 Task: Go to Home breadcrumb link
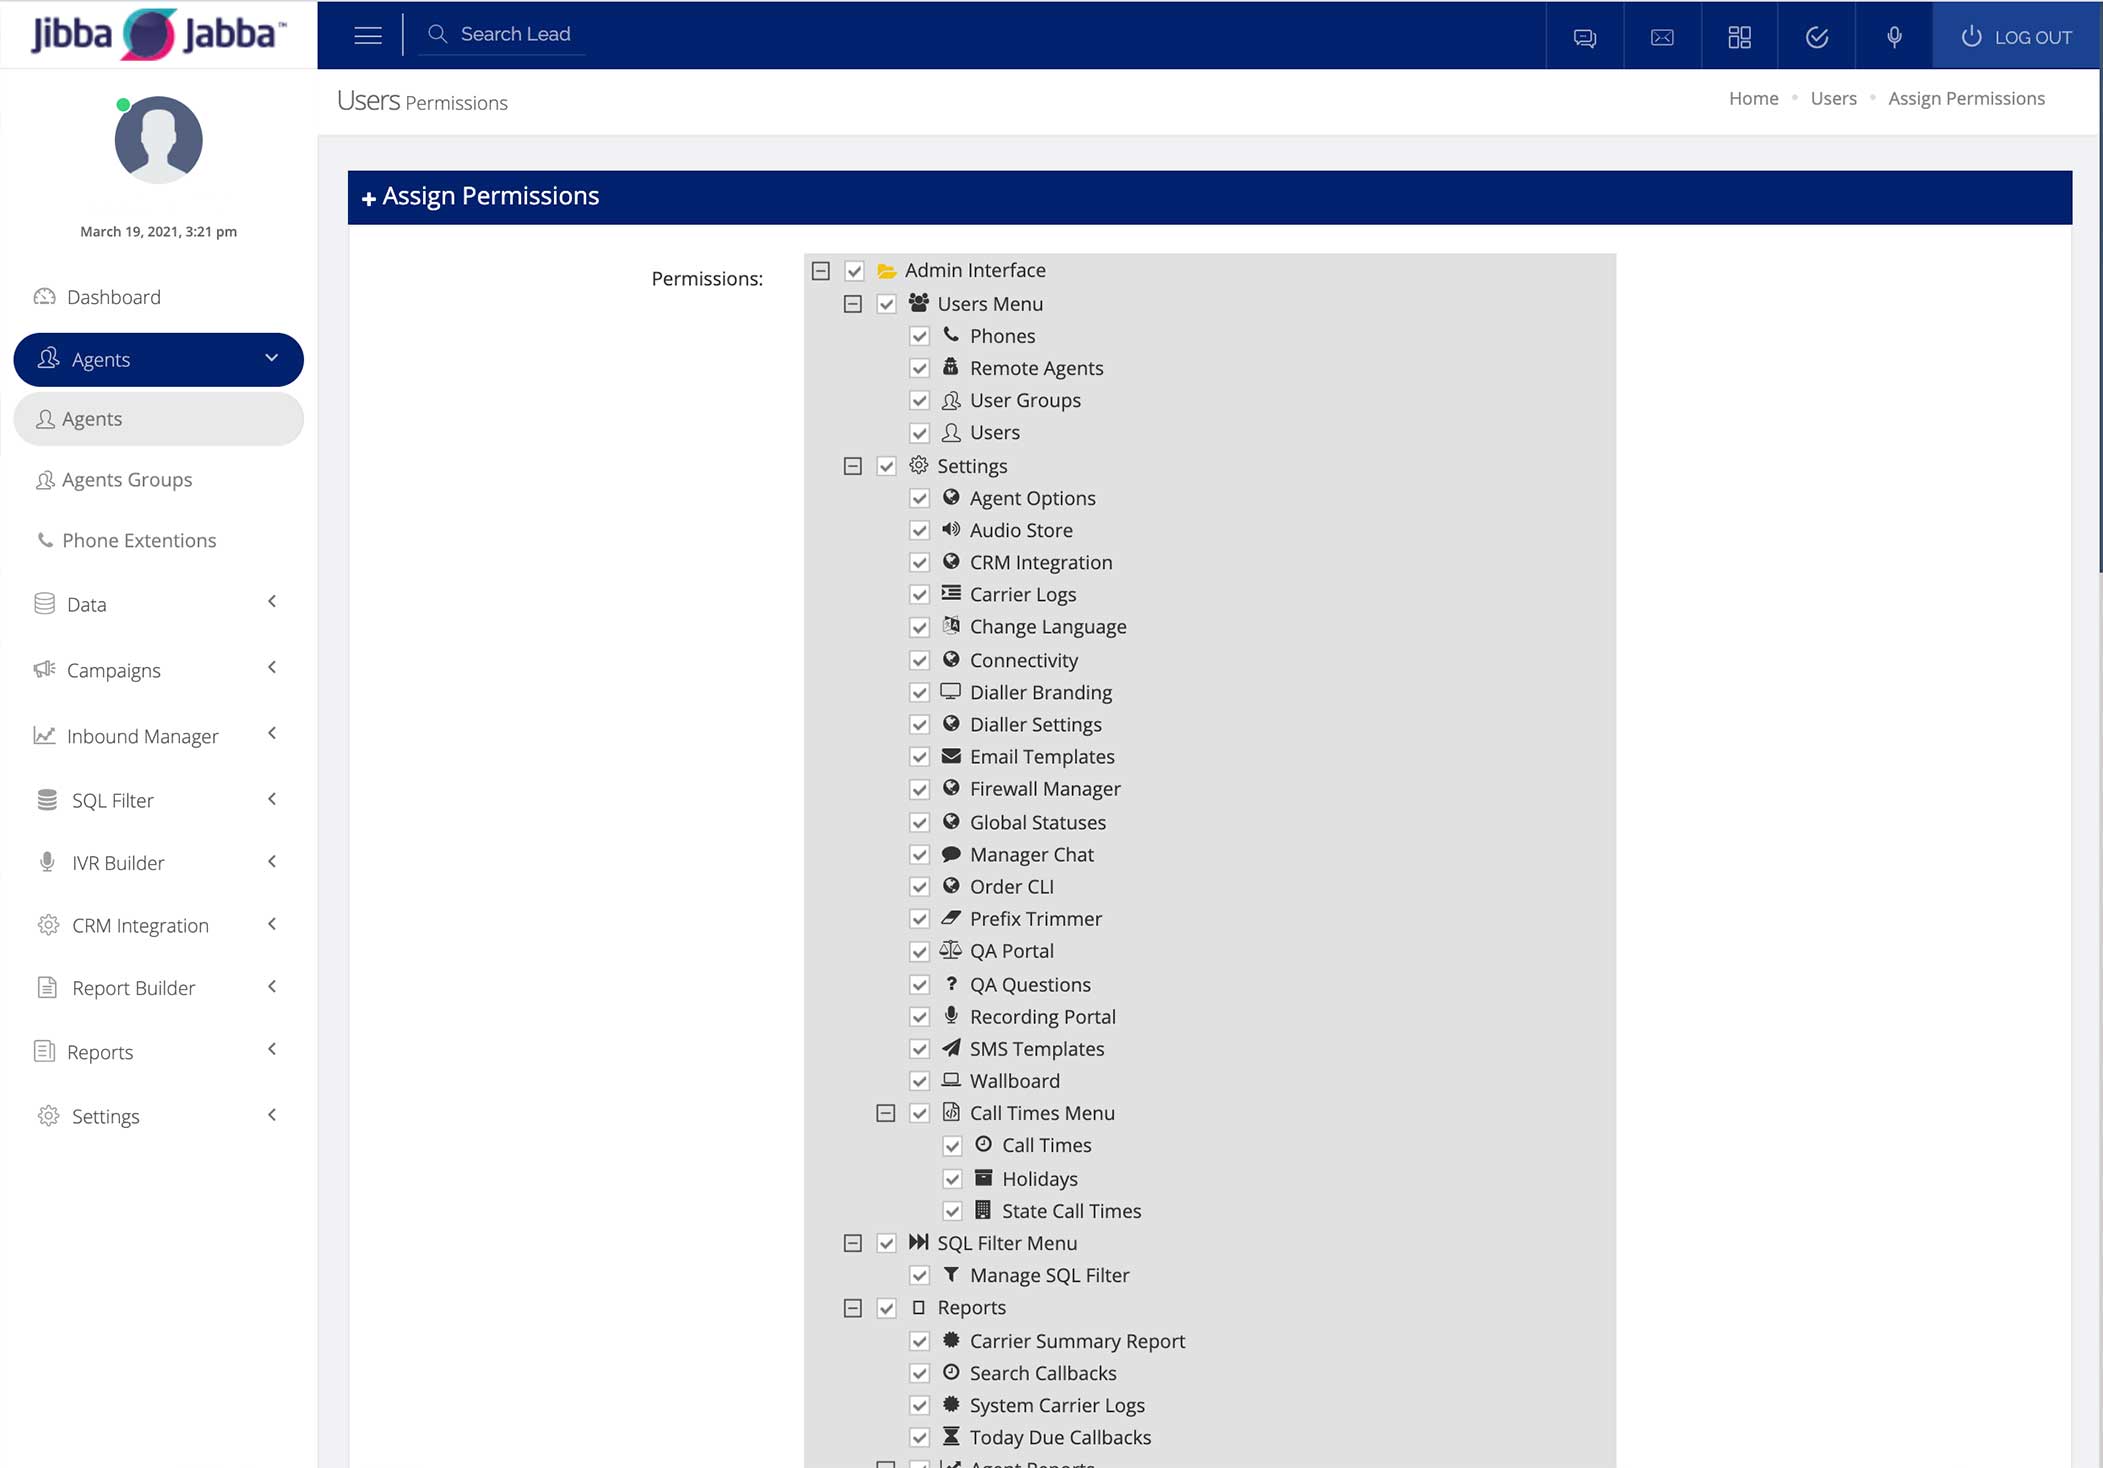[x=1753, y=98]
